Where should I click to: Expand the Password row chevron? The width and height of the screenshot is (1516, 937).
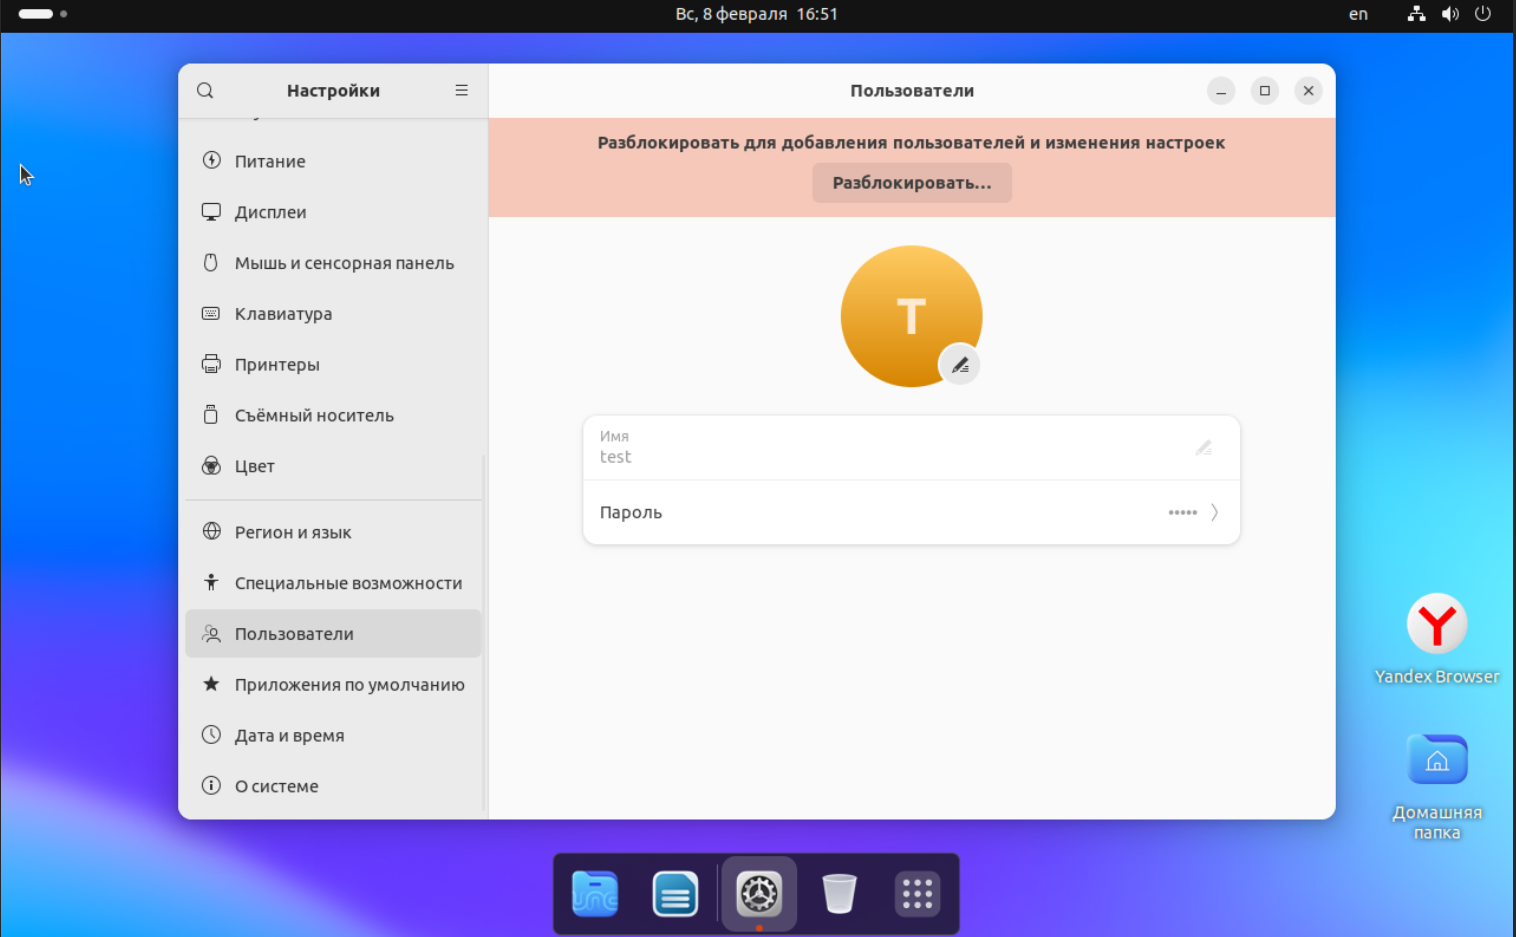(x=1214, y=512)
